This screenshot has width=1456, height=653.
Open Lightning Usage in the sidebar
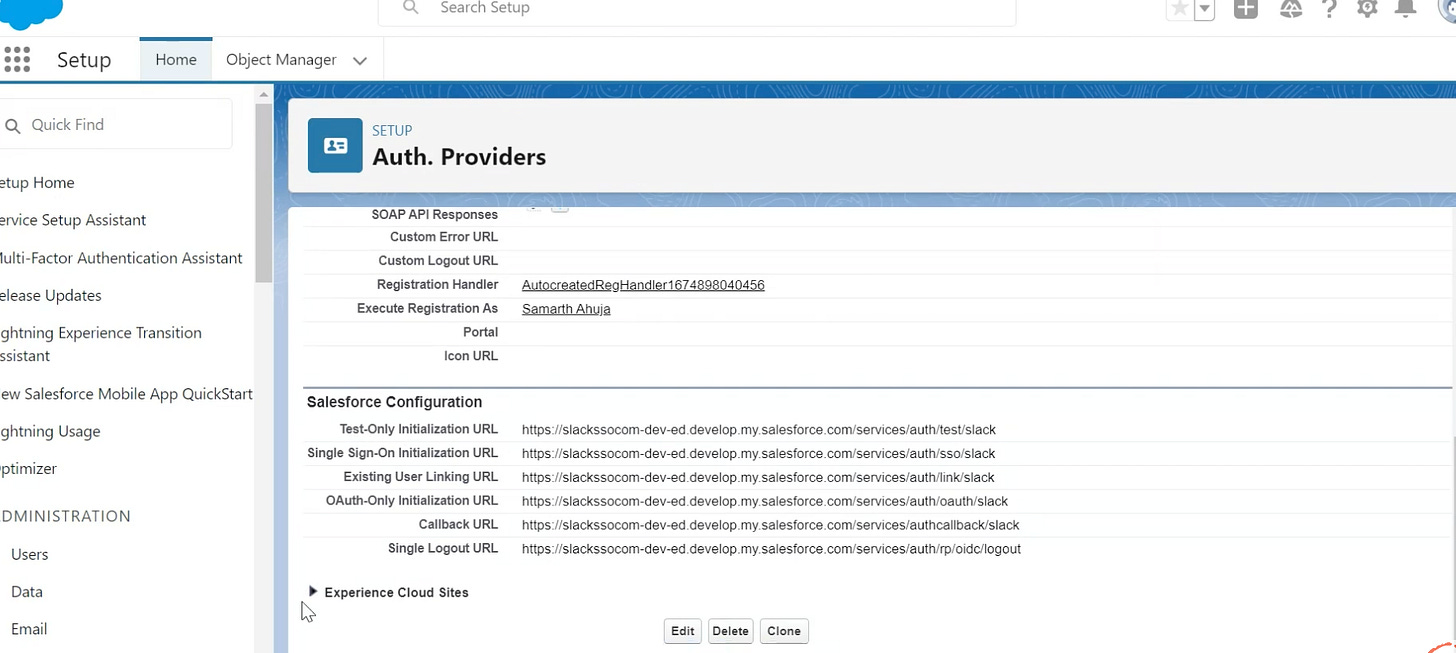pos(50,432)
